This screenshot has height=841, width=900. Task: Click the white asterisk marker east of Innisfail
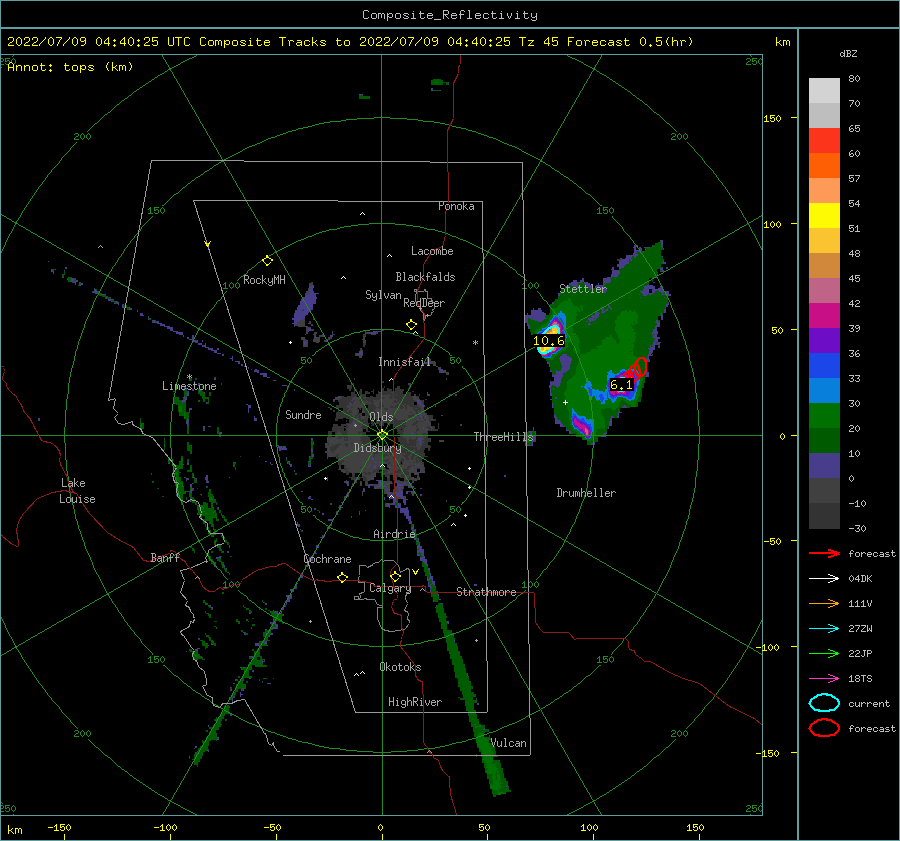click(475, 343)
